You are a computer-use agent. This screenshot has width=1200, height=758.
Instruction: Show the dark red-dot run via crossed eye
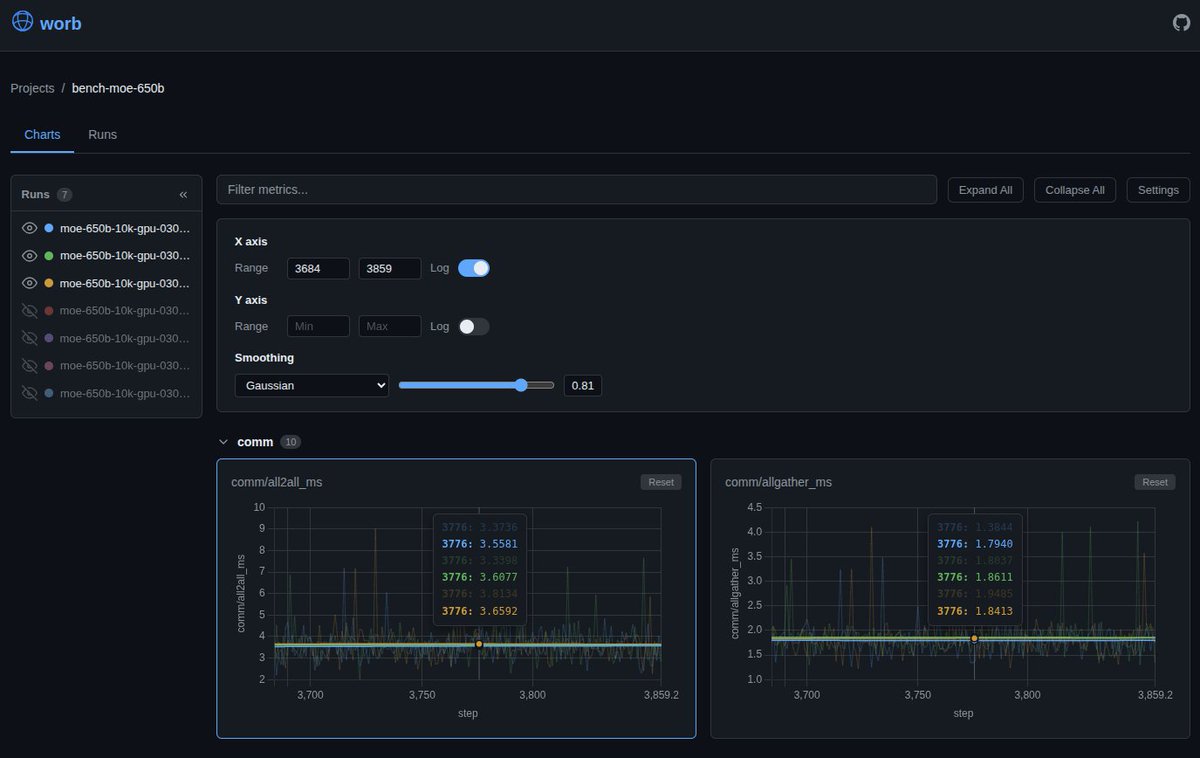30,311
